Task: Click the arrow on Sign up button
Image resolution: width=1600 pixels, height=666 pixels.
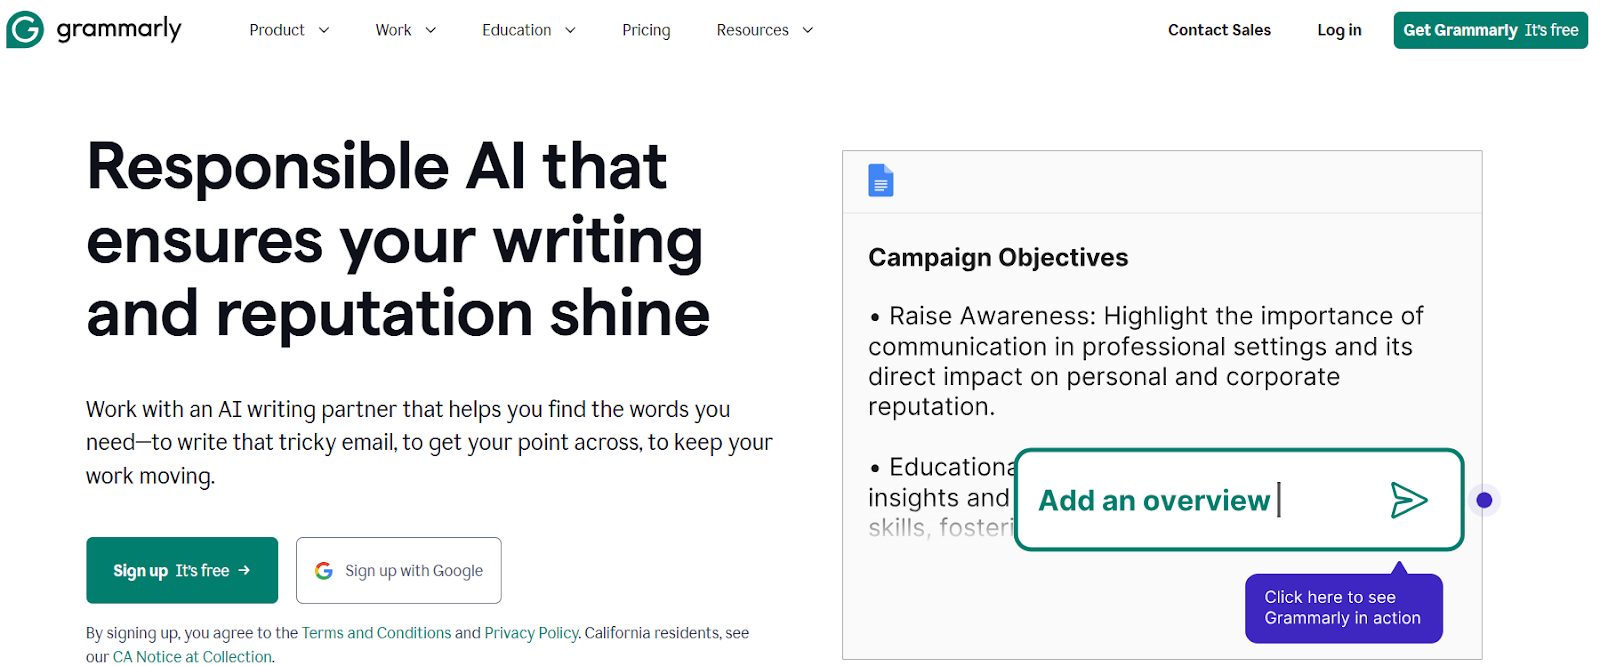Action: tap(244, 571)
